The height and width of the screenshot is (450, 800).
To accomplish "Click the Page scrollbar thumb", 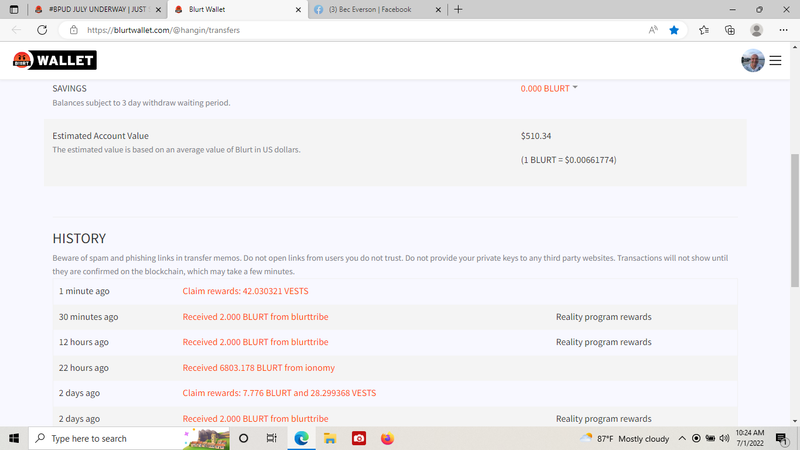I will click(x=795, y=220).
